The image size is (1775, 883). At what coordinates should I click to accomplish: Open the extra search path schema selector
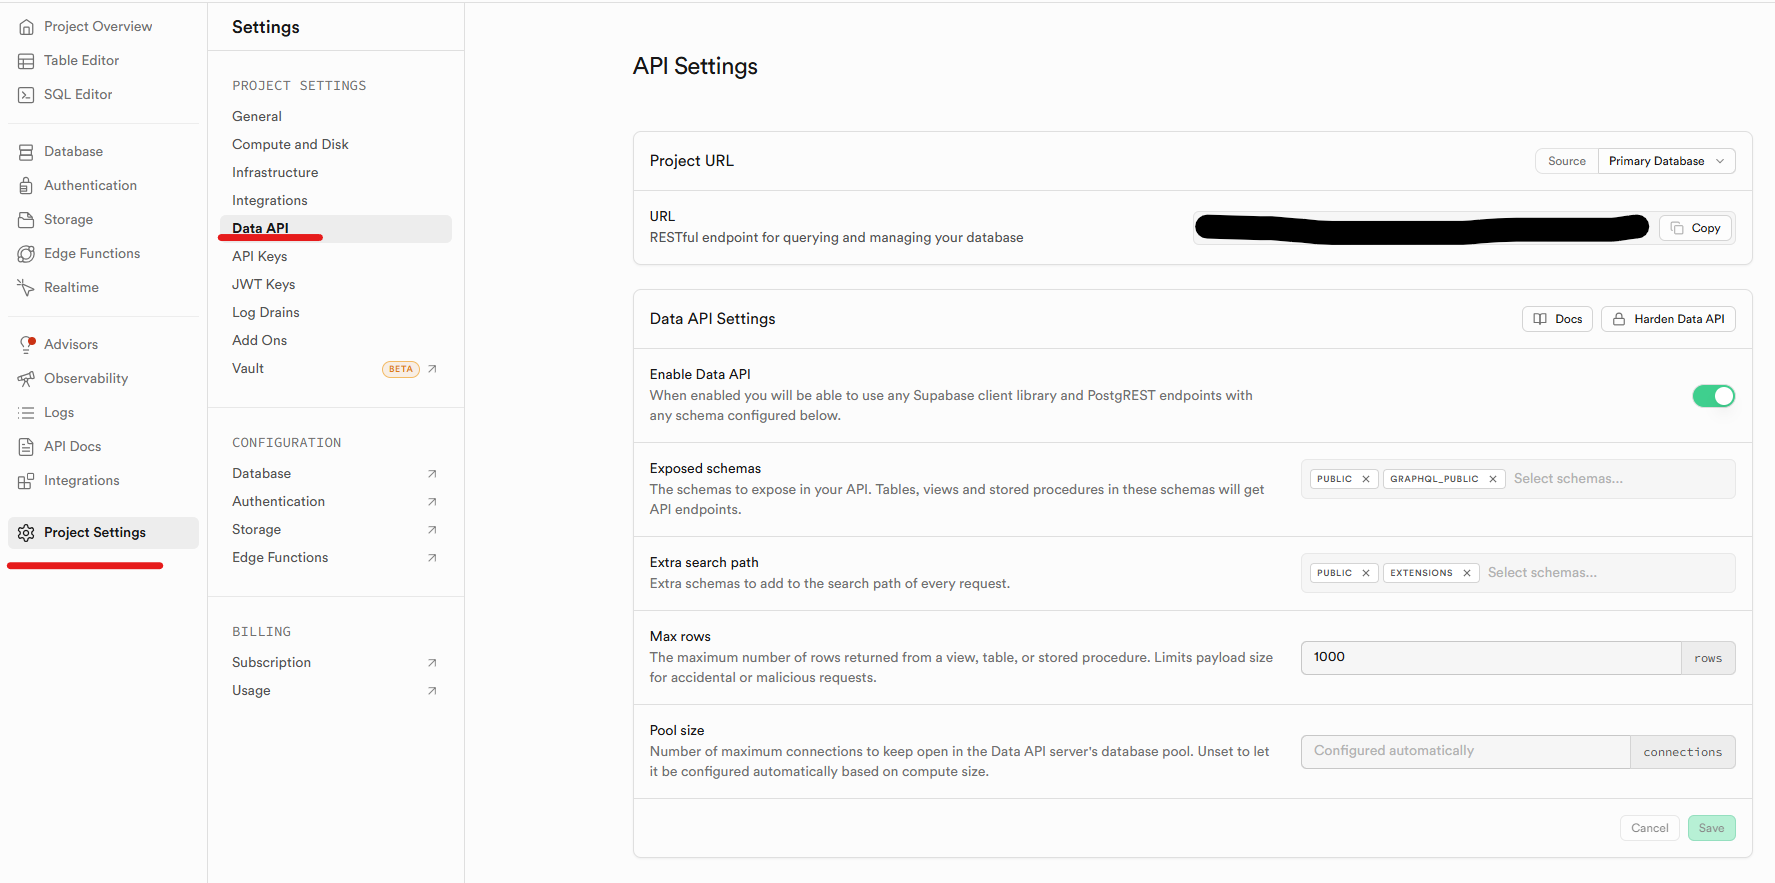click(1607, 573)
